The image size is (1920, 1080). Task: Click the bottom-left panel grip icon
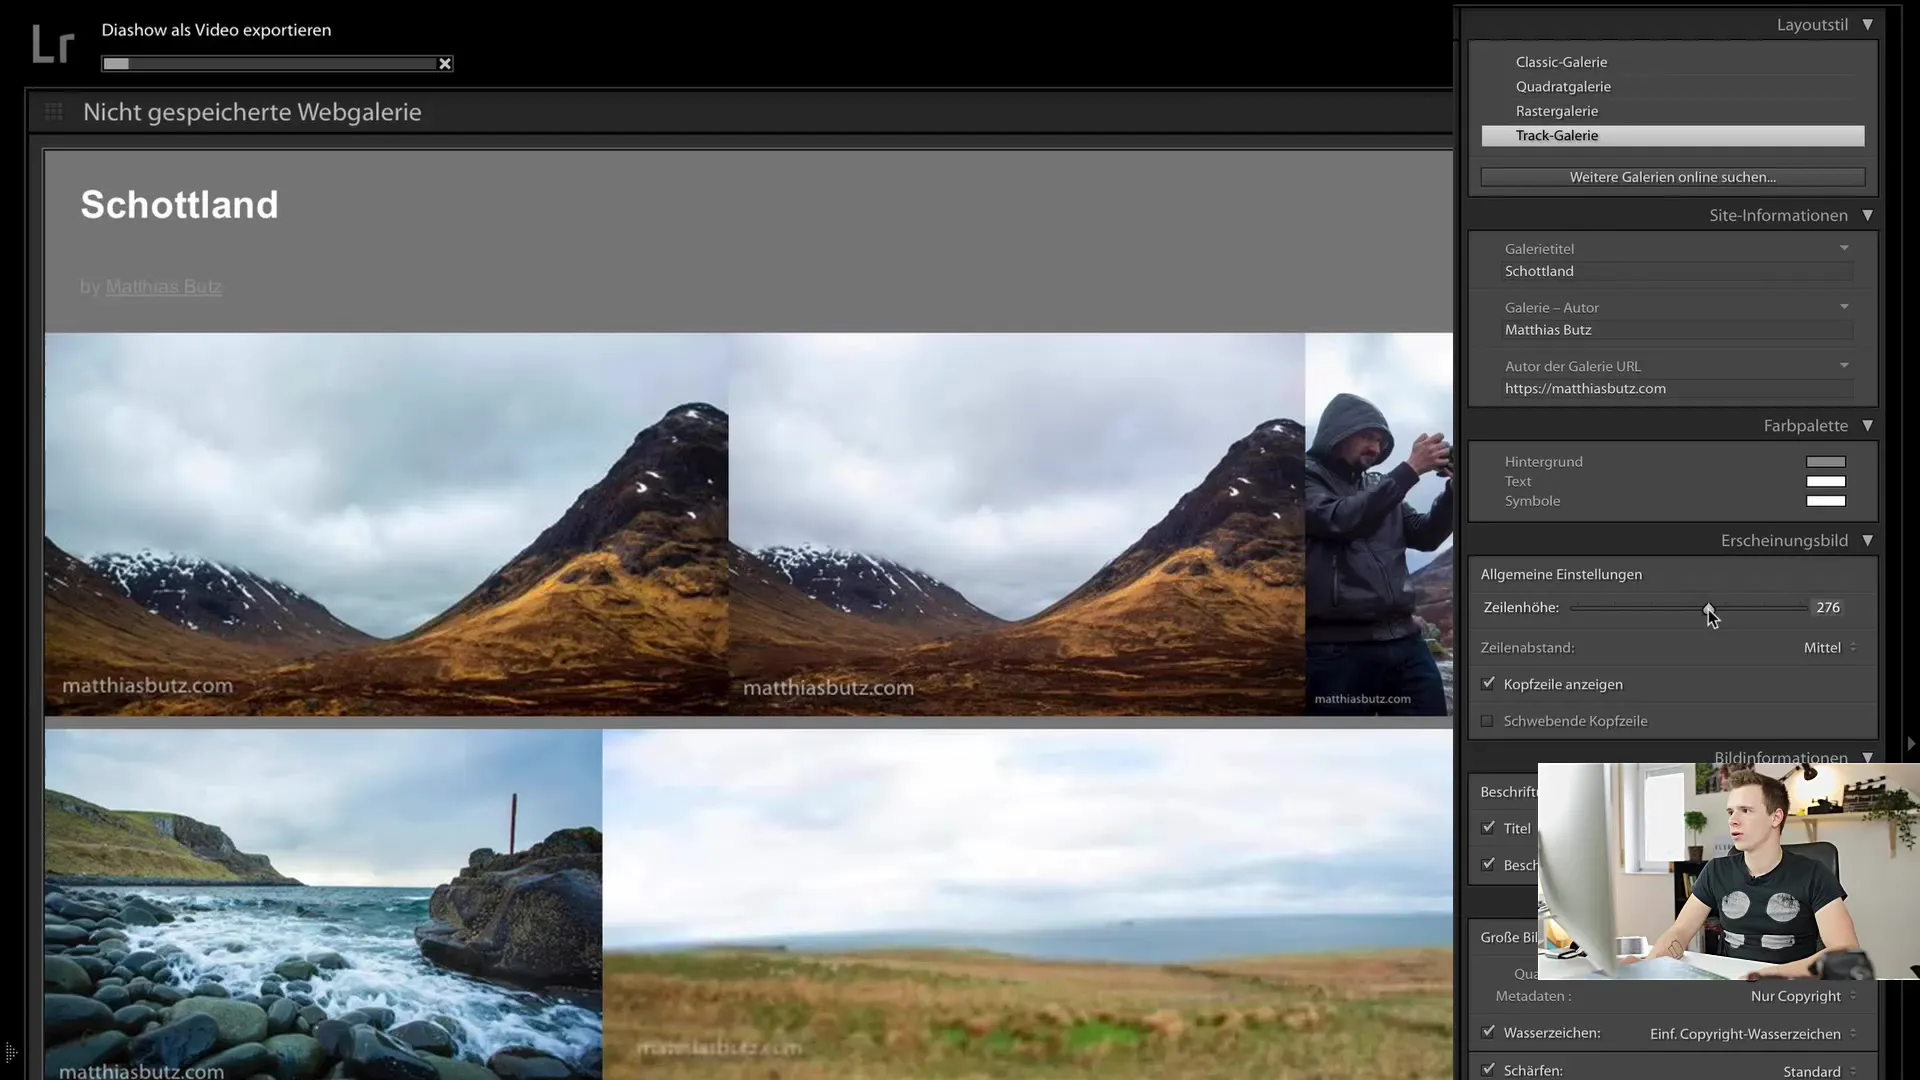tap(11, 1053)
